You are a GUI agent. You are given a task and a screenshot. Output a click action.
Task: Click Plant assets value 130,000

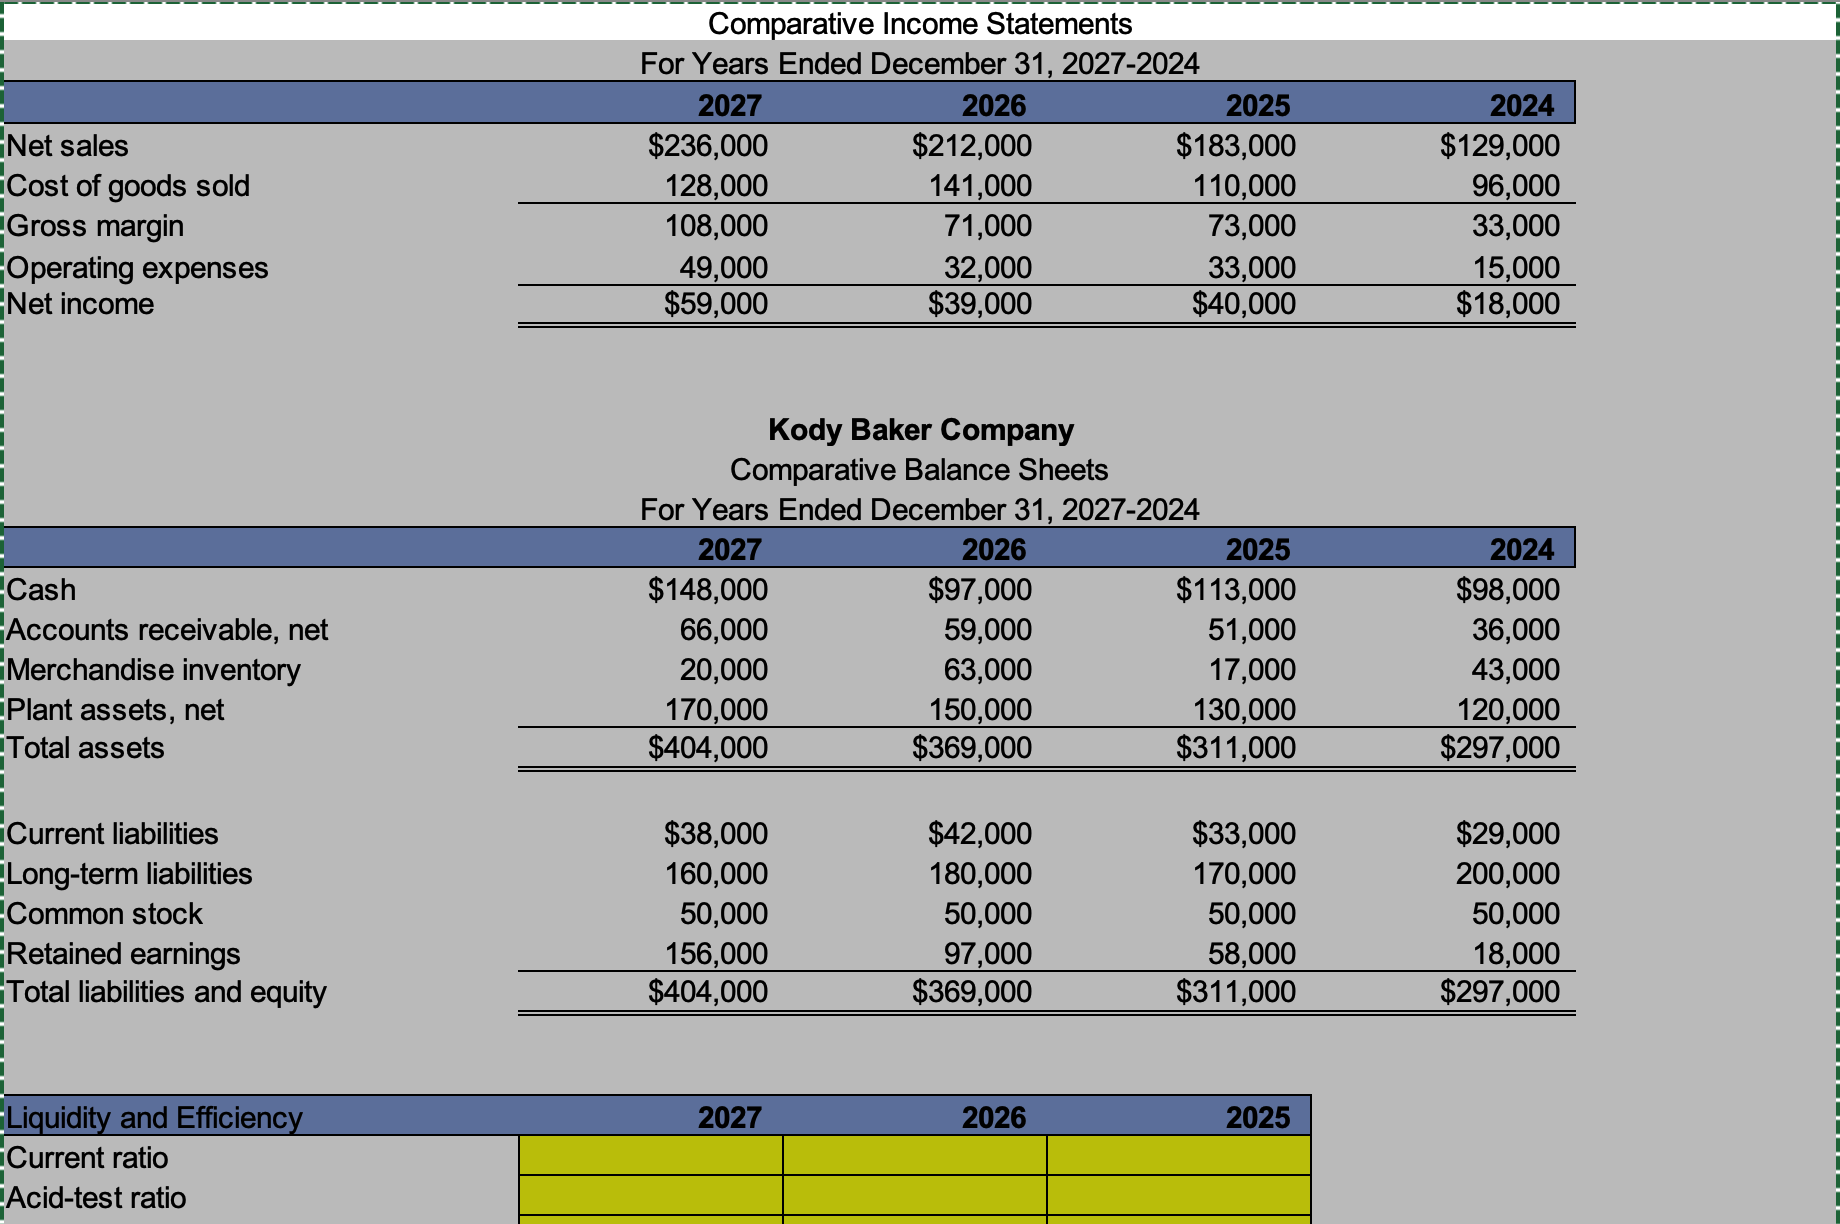1245,710
